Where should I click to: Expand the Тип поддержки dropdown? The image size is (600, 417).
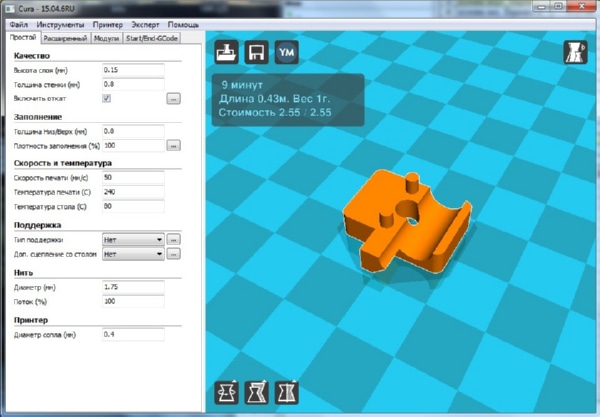click(133, 239)
